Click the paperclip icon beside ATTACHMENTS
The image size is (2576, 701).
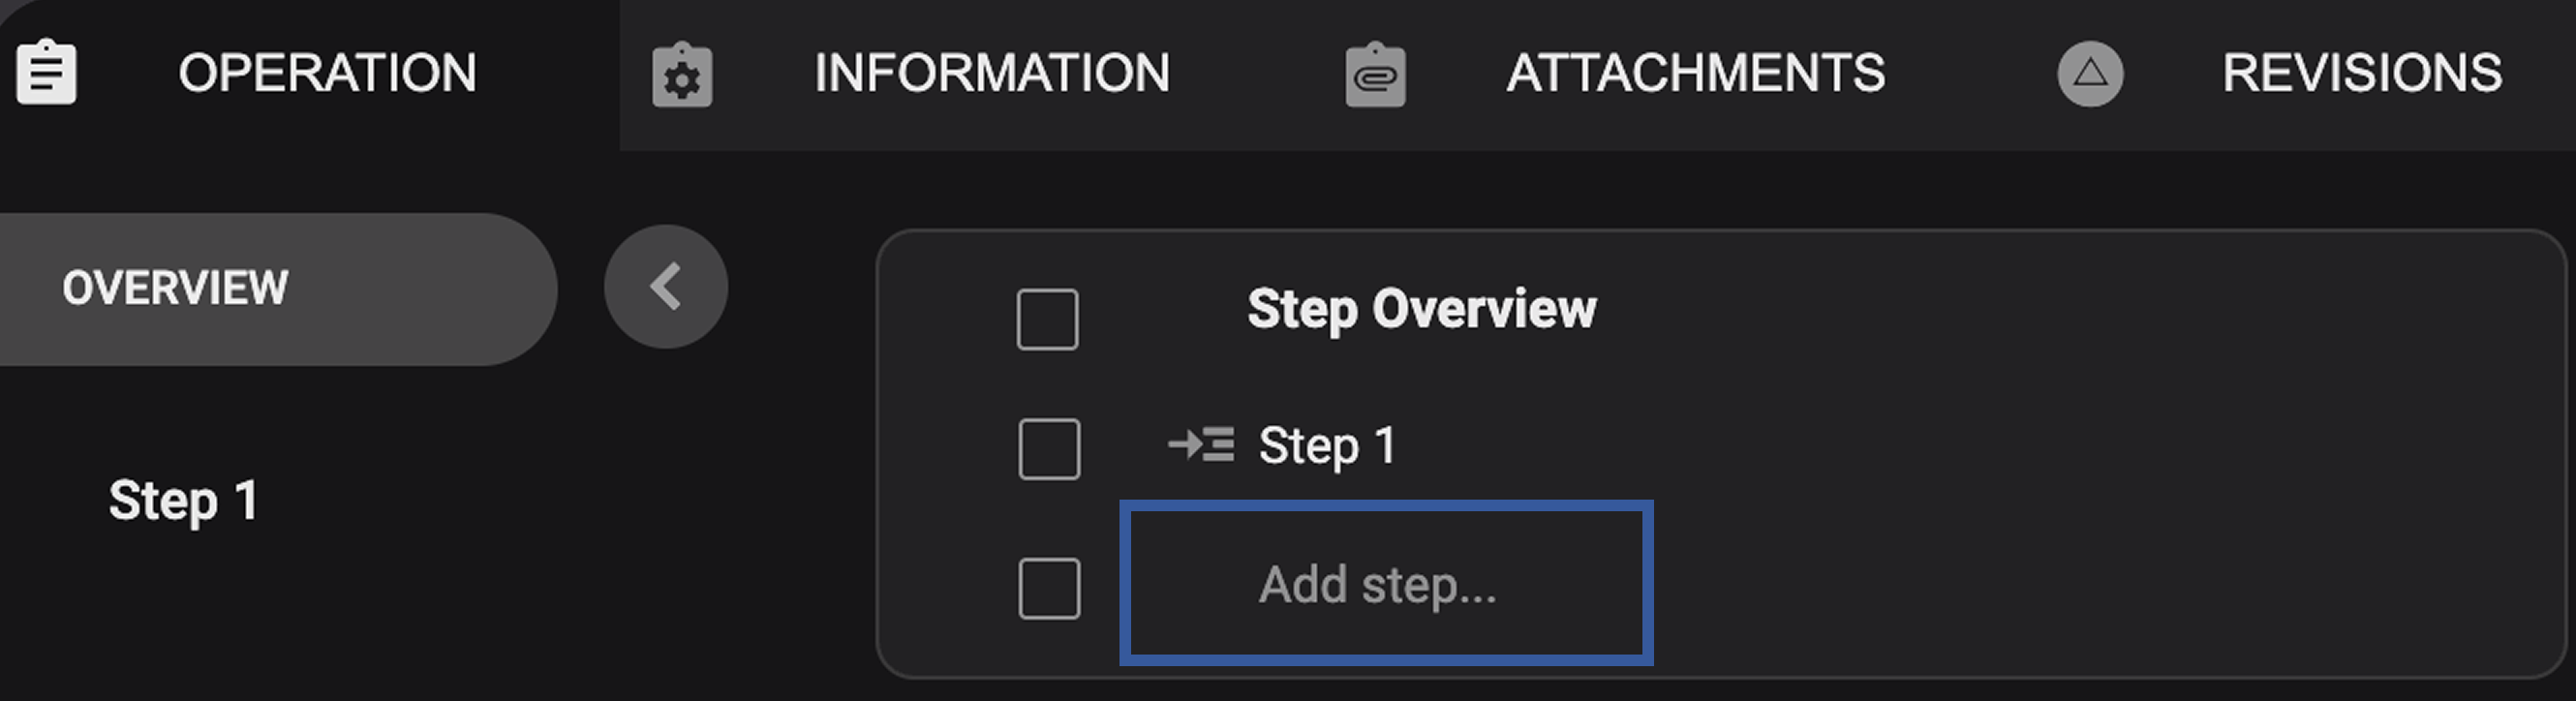tap(1376, 73)
